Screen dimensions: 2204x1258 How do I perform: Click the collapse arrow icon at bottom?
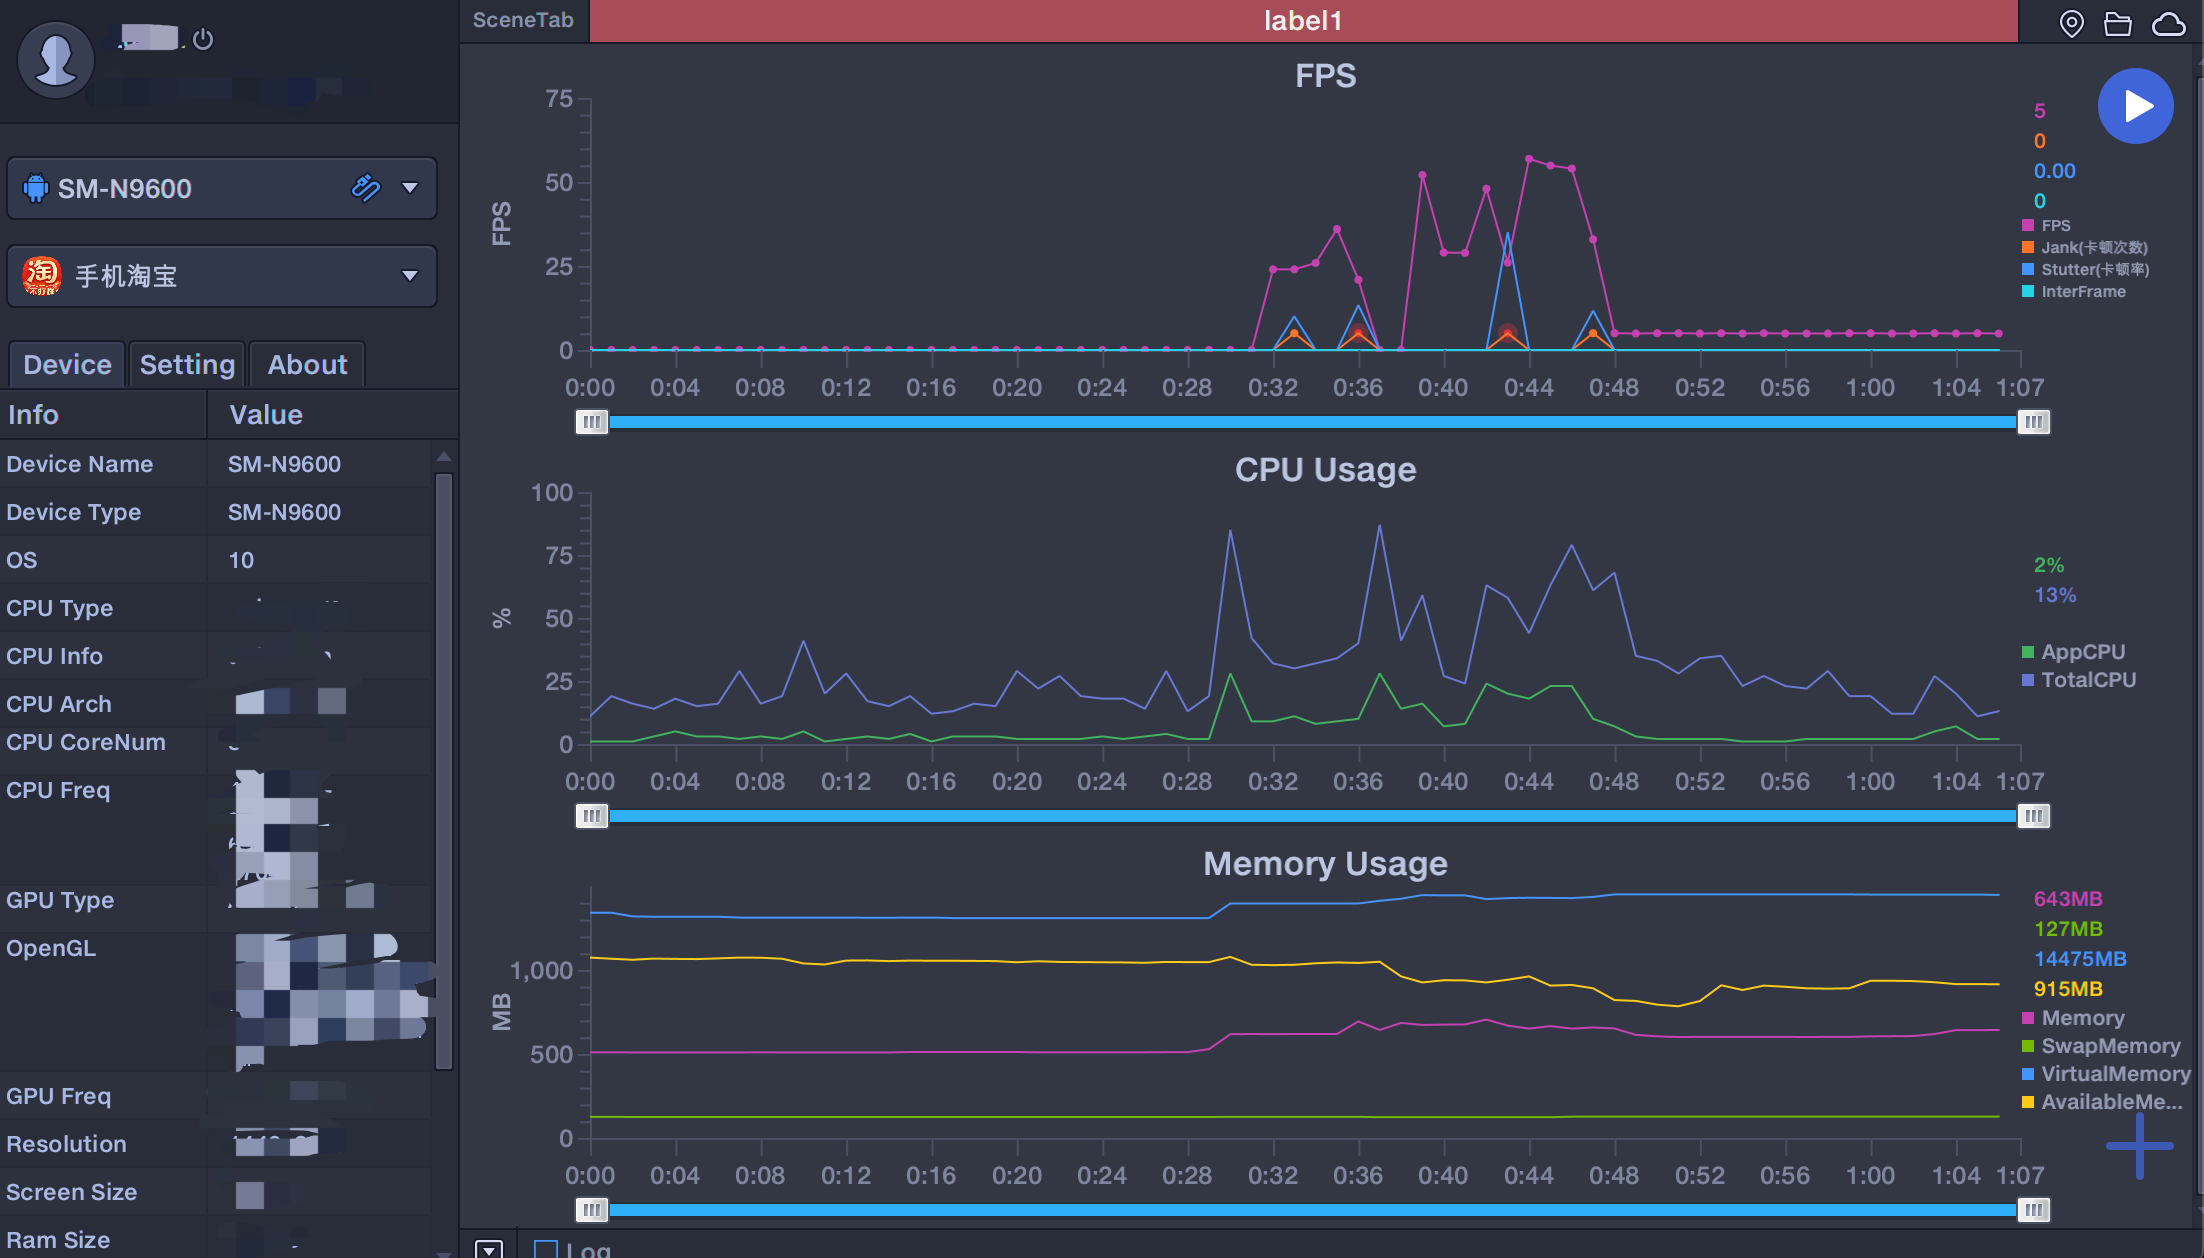[488, 1248]
